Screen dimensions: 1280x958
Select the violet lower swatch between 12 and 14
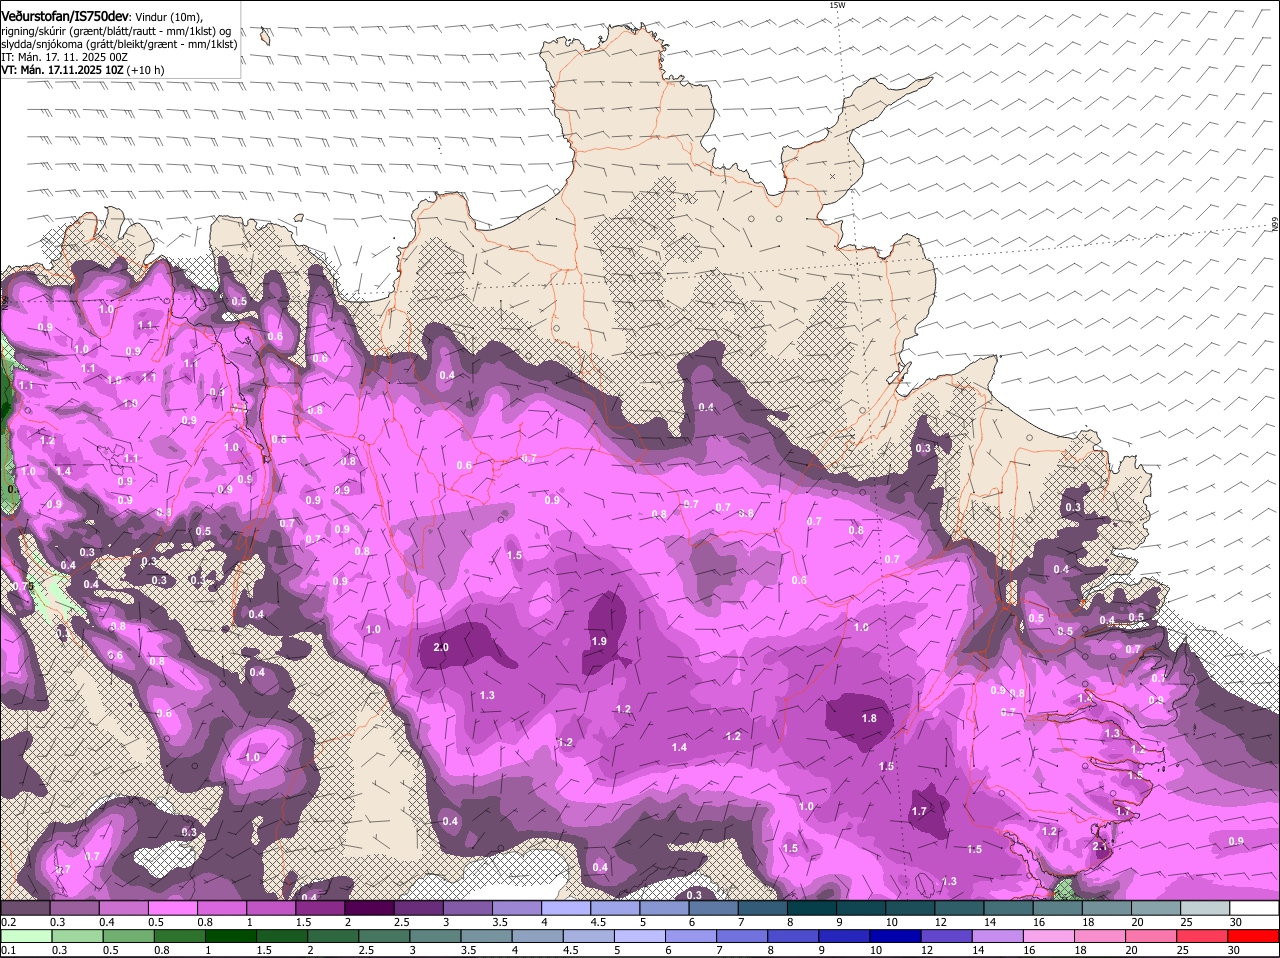(947, 936)
